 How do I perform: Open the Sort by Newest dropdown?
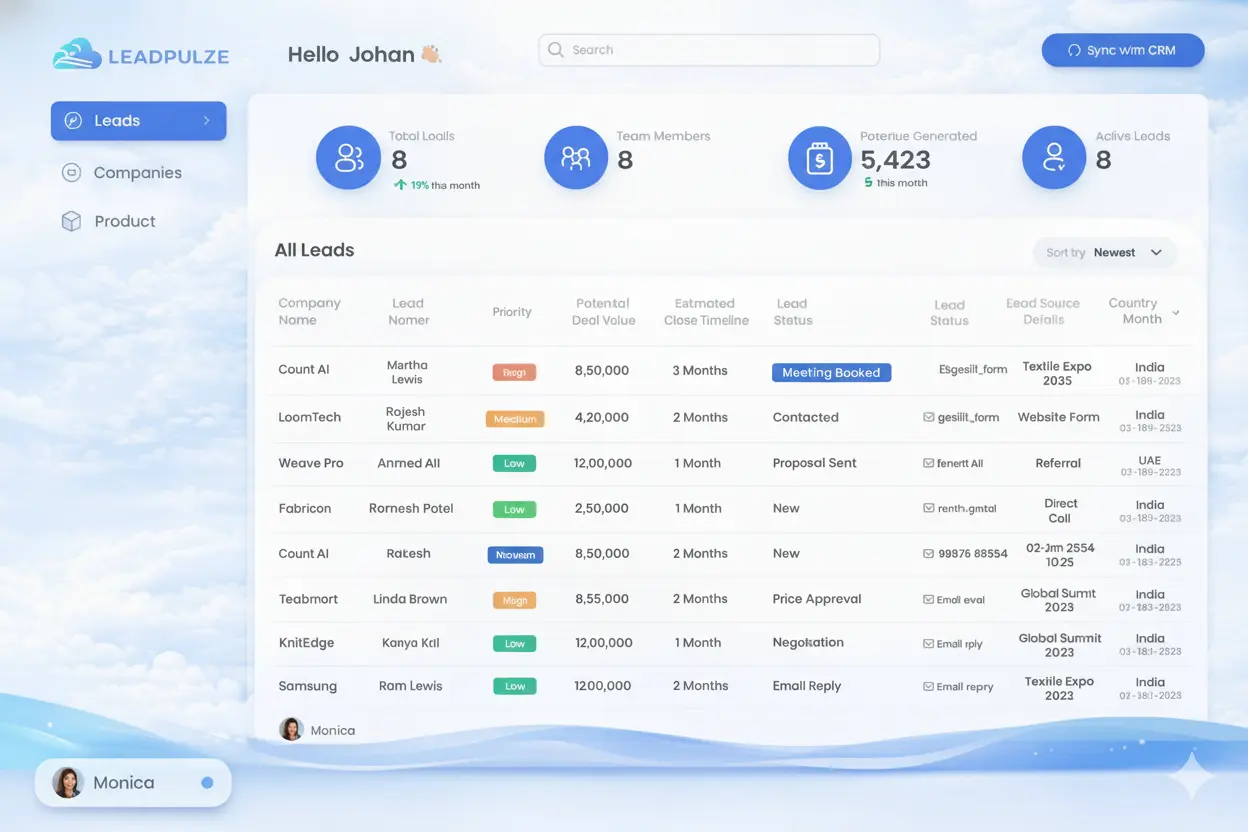click(1104, 253)
